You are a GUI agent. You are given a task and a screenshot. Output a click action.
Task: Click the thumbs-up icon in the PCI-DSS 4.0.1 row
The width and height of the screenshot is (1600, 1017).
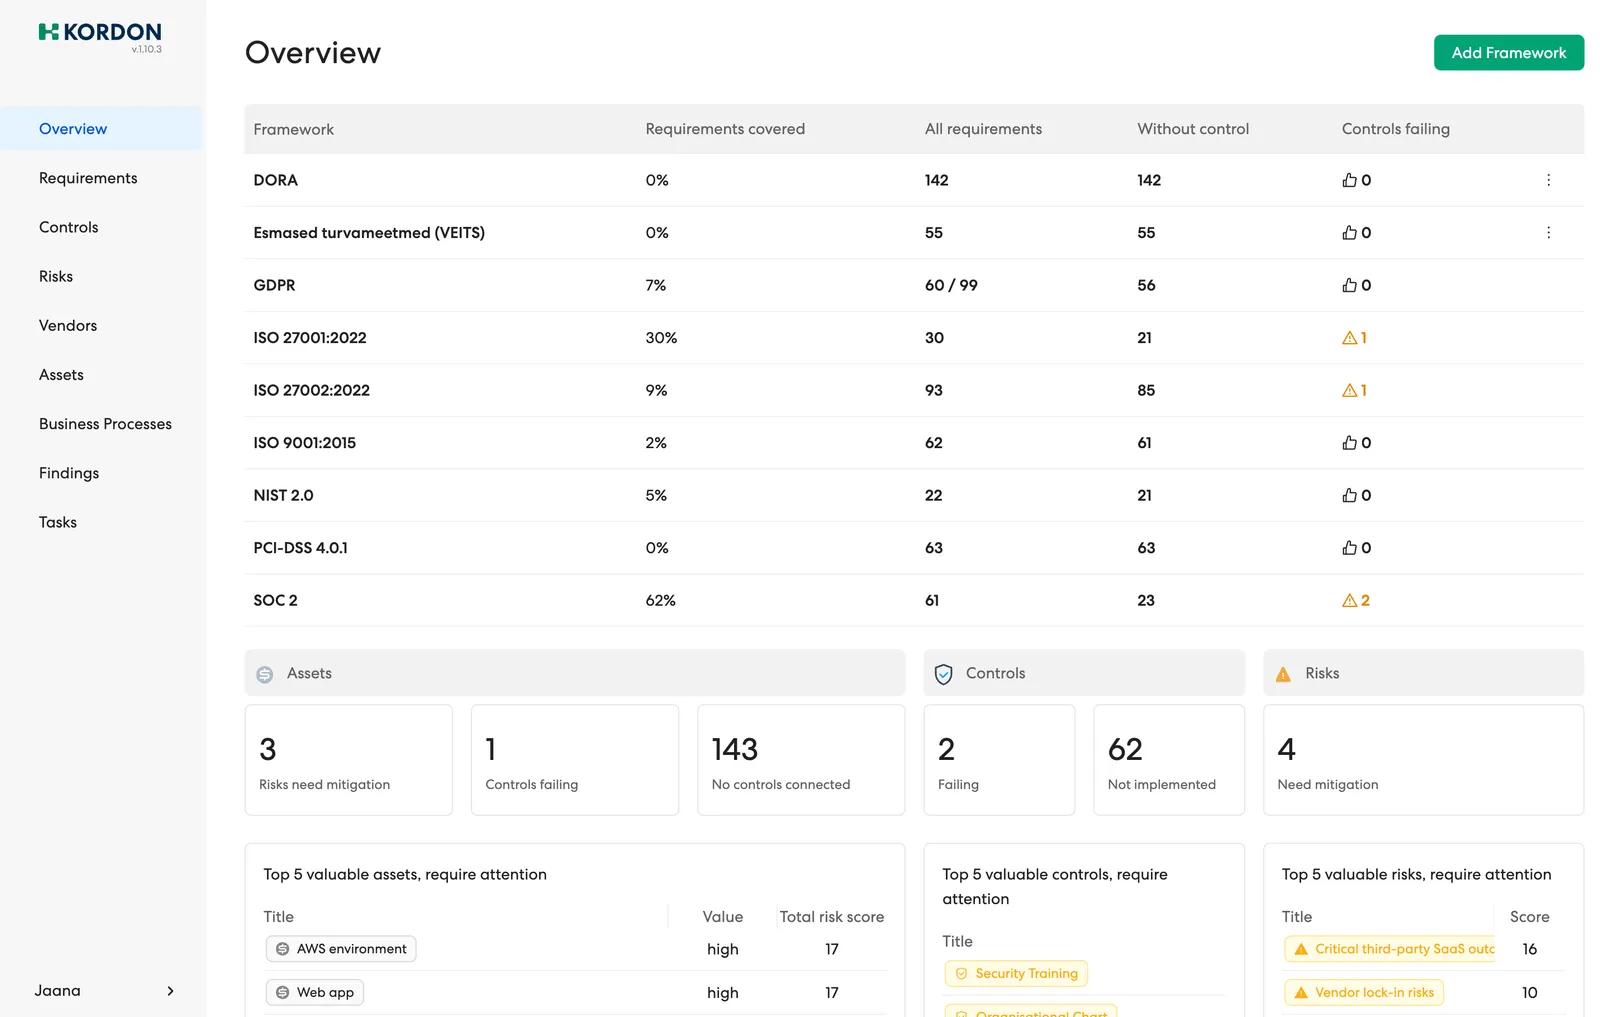(x=1349, y=548)
